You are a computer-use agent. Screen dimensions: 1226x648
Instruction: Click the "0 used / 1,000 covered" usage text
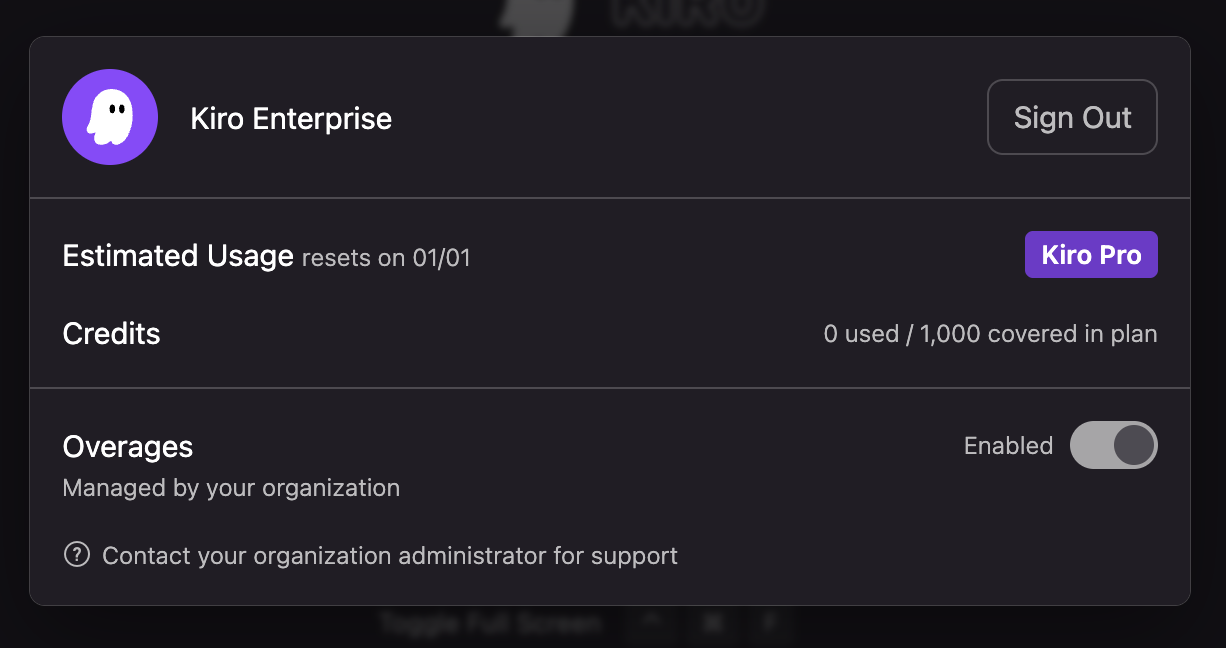point(990,334)
